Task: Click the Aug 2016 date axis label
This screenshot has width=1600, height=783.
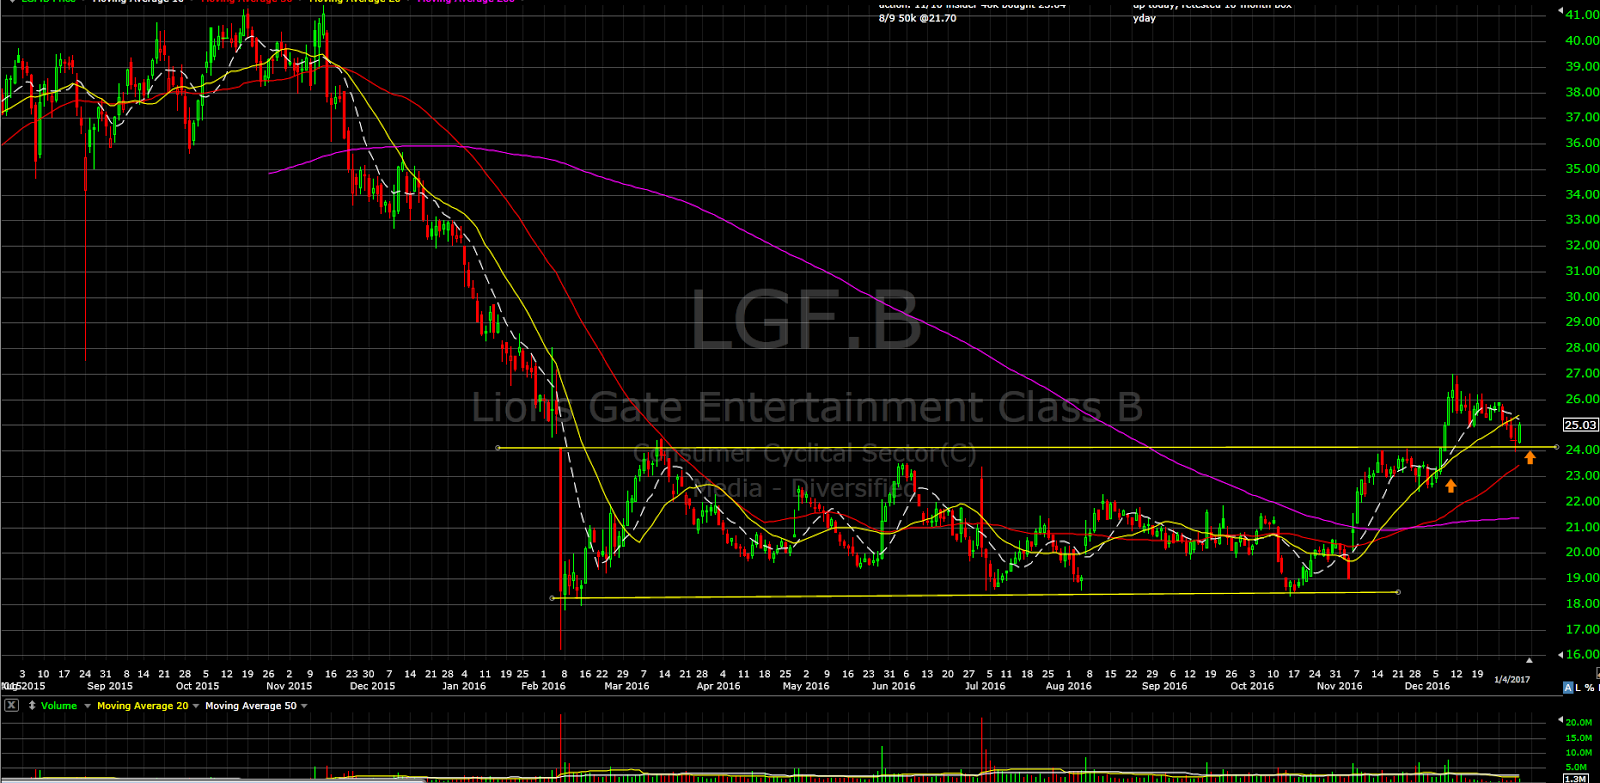Action: pyautogui.click(x=1068, y=686)
